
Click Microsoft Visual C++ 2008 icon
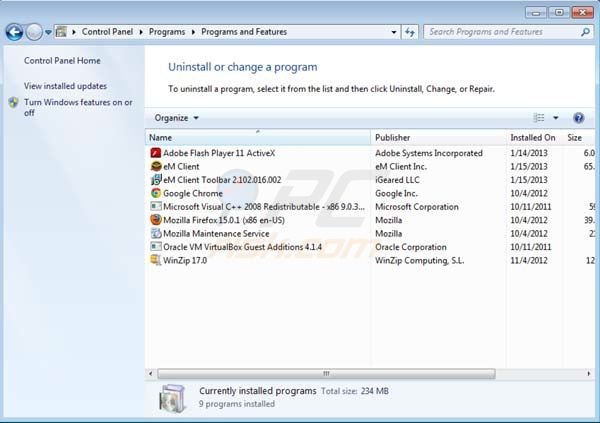(156, 206)
